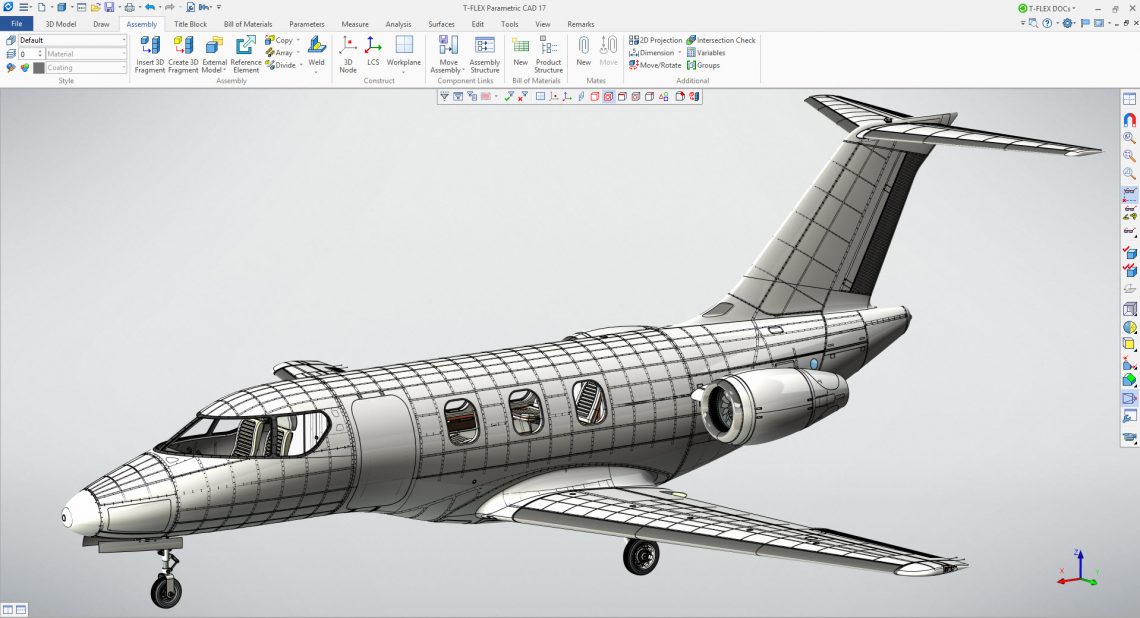Select the Weld tool in Assembly ribbon

[316, 52]
